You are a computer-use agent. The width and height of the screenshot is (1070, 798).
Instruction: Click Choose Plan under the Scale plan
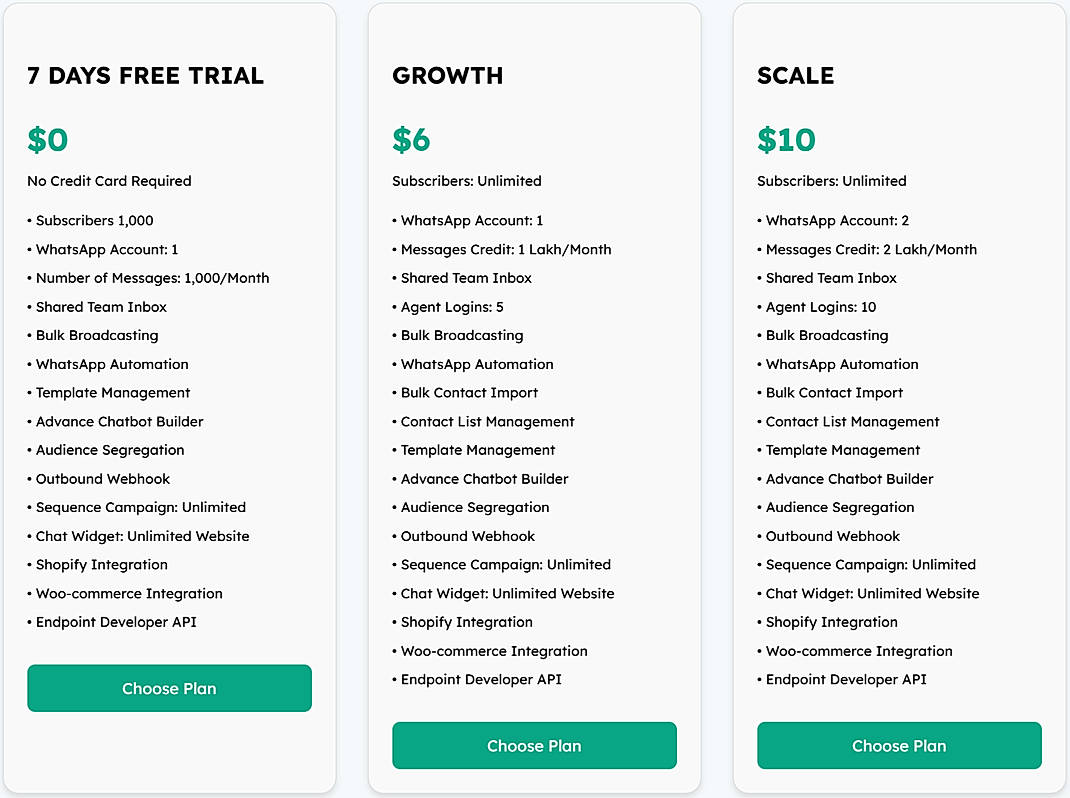click(899, 745)
